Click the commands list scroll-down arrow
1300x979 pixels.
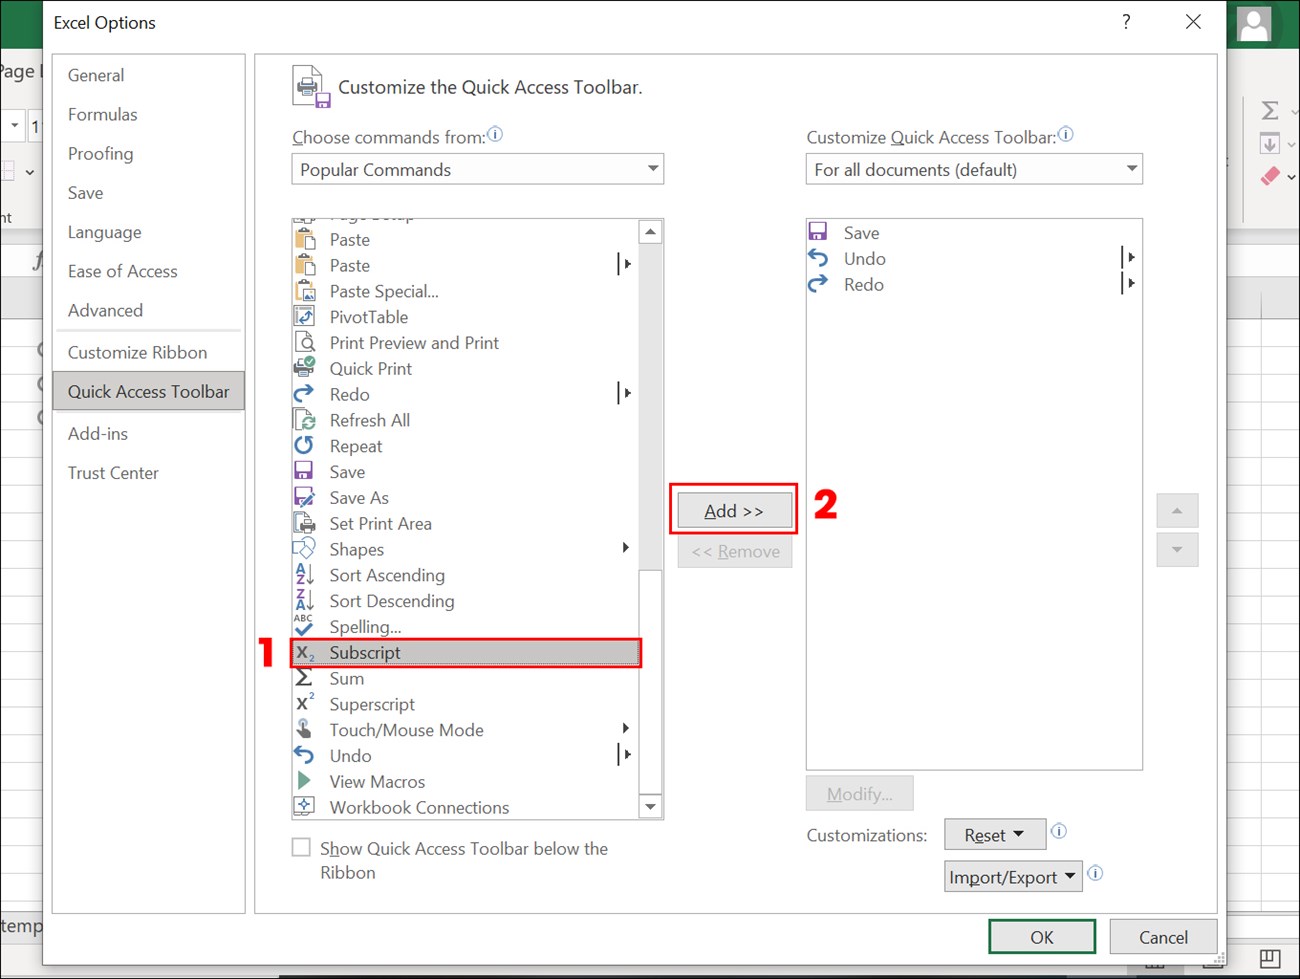(x=650, y=806)
